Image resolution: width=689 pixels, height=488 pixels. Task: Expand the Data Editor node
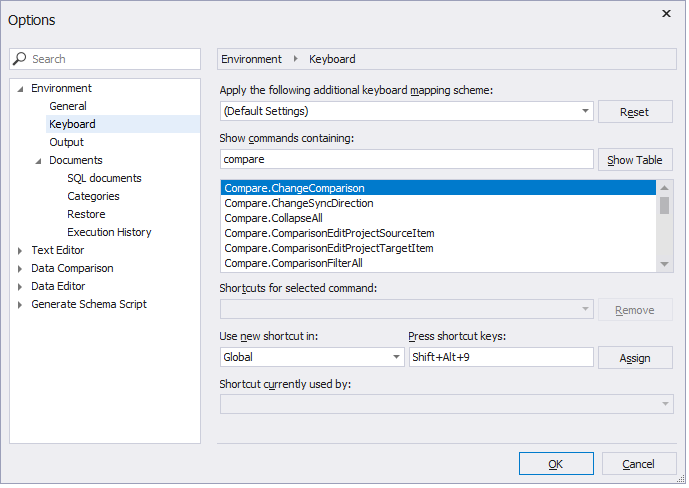[x=20, y=287]
